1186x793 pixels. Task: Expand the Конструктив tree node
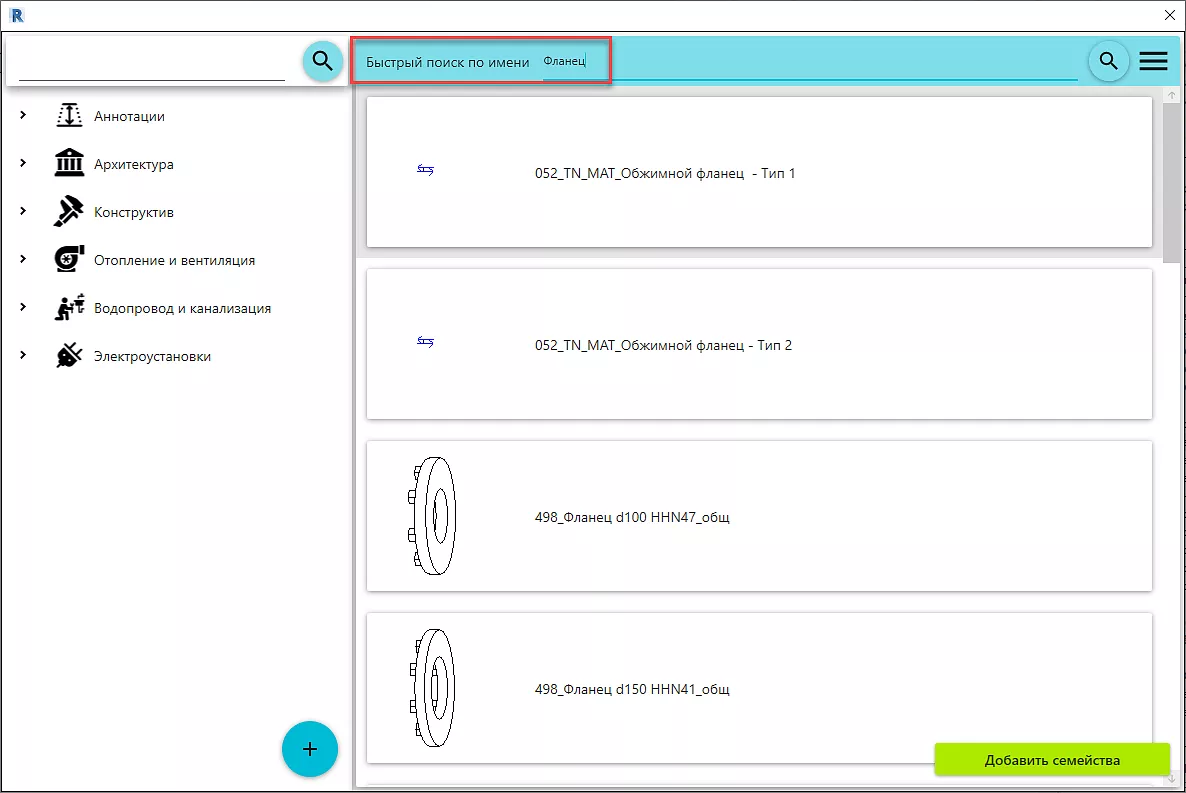(23, 212)
